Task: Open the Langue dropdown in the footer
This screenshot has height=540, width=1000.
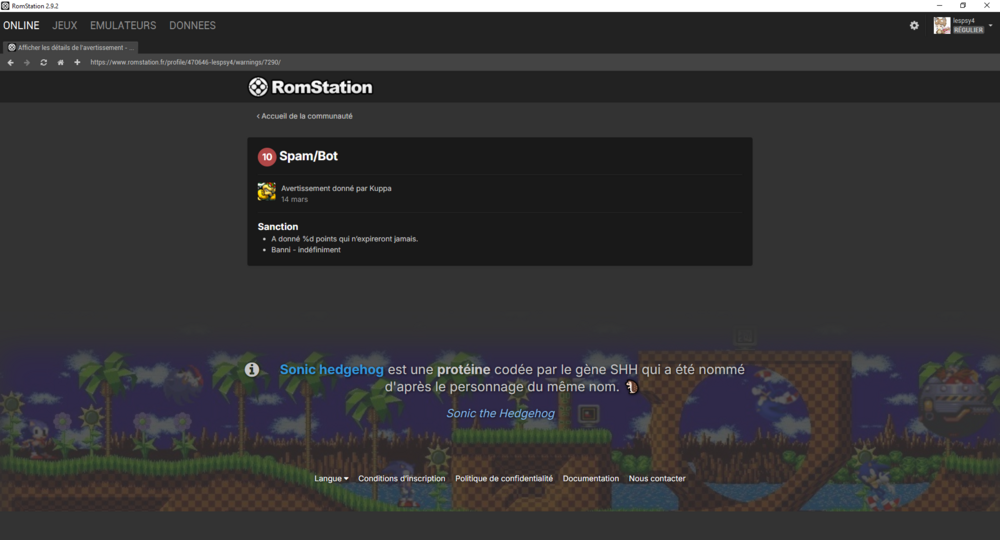Action: tap(331, 479)
